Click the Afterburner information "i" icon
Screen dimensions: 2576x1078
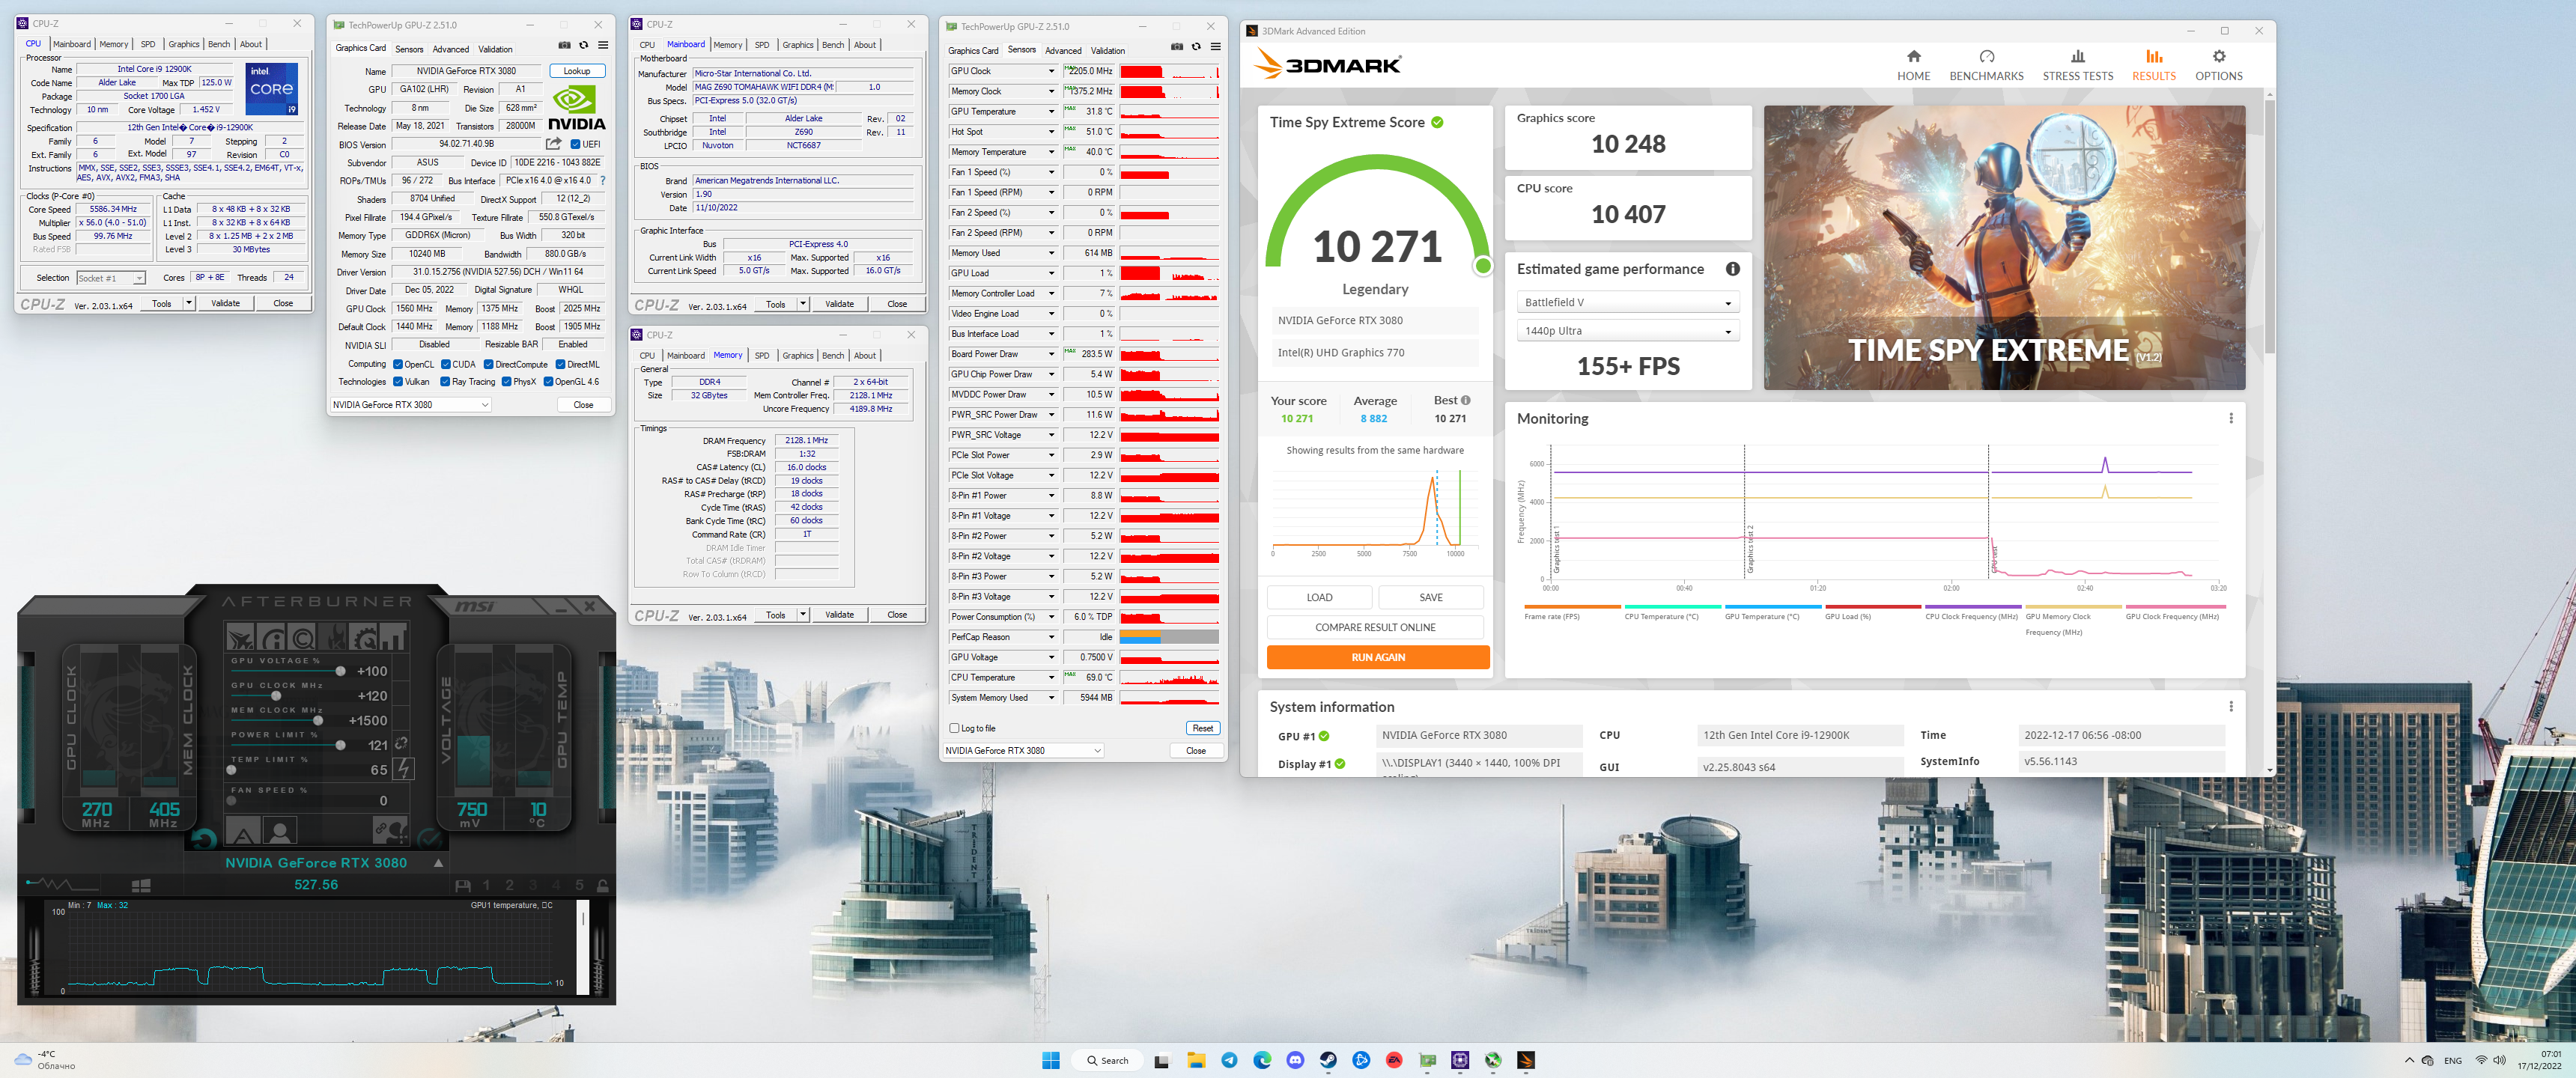coord(271,637)
